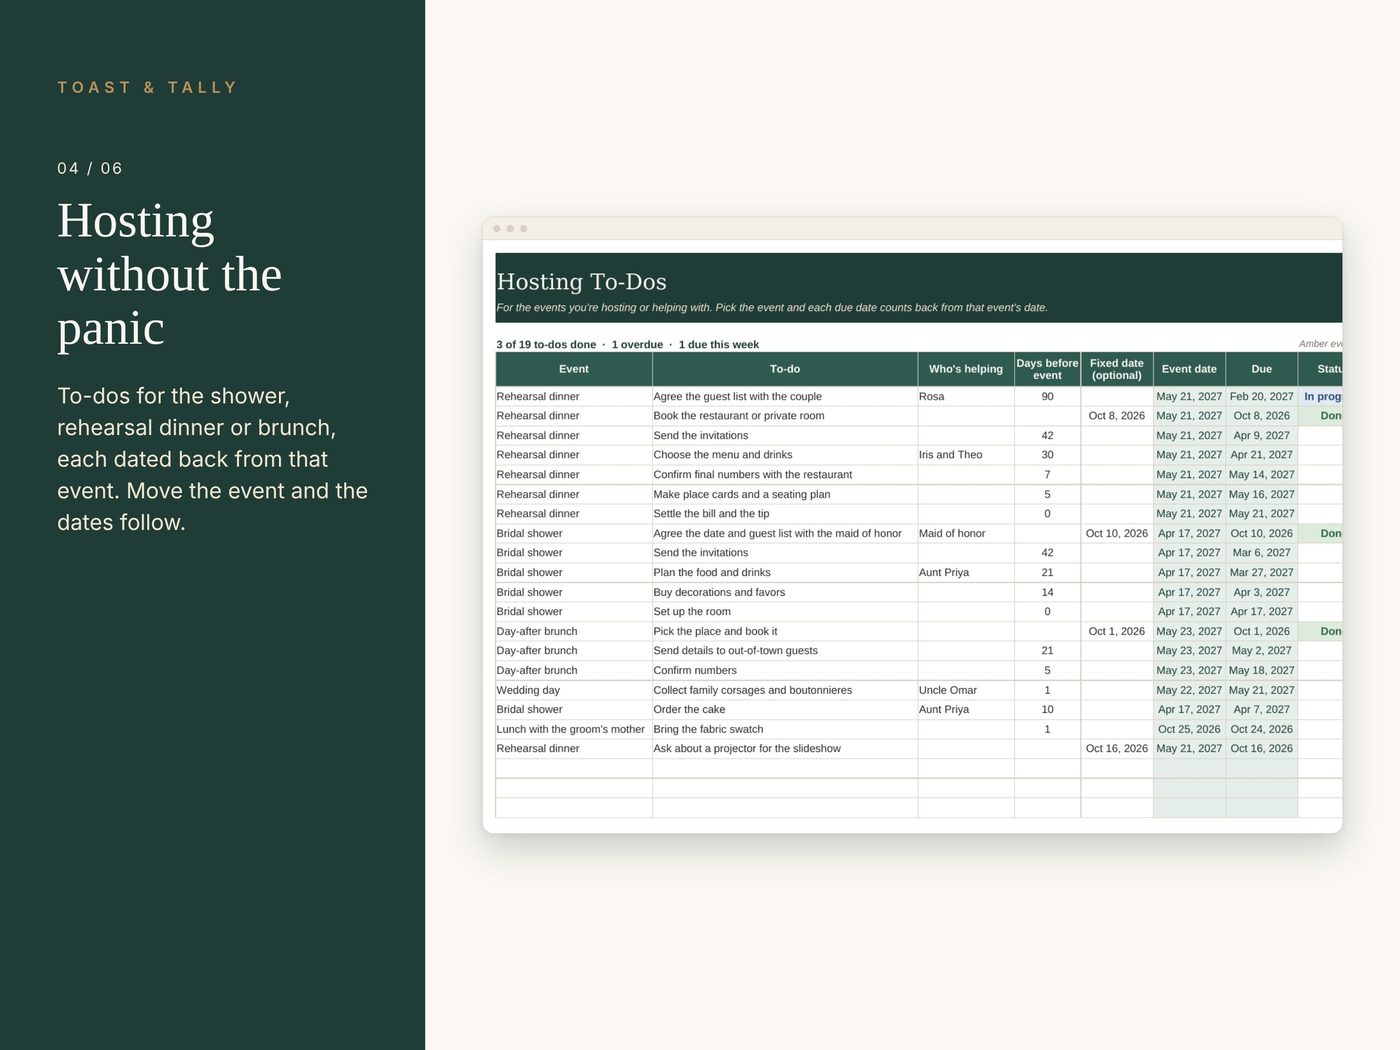Click the 'Mar 27, 2027' due date cell
The image size is (1400, 1050).
(1262, 573)
